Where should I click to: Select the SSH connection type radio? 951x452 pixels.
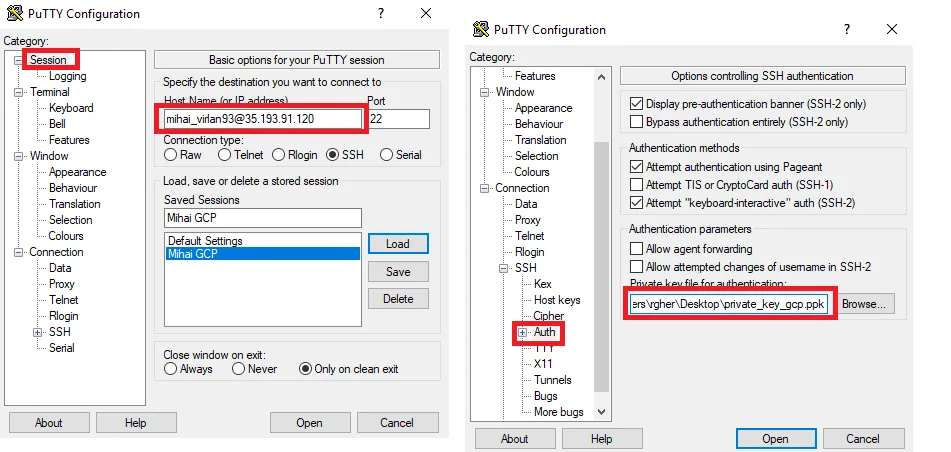point(332,155)
